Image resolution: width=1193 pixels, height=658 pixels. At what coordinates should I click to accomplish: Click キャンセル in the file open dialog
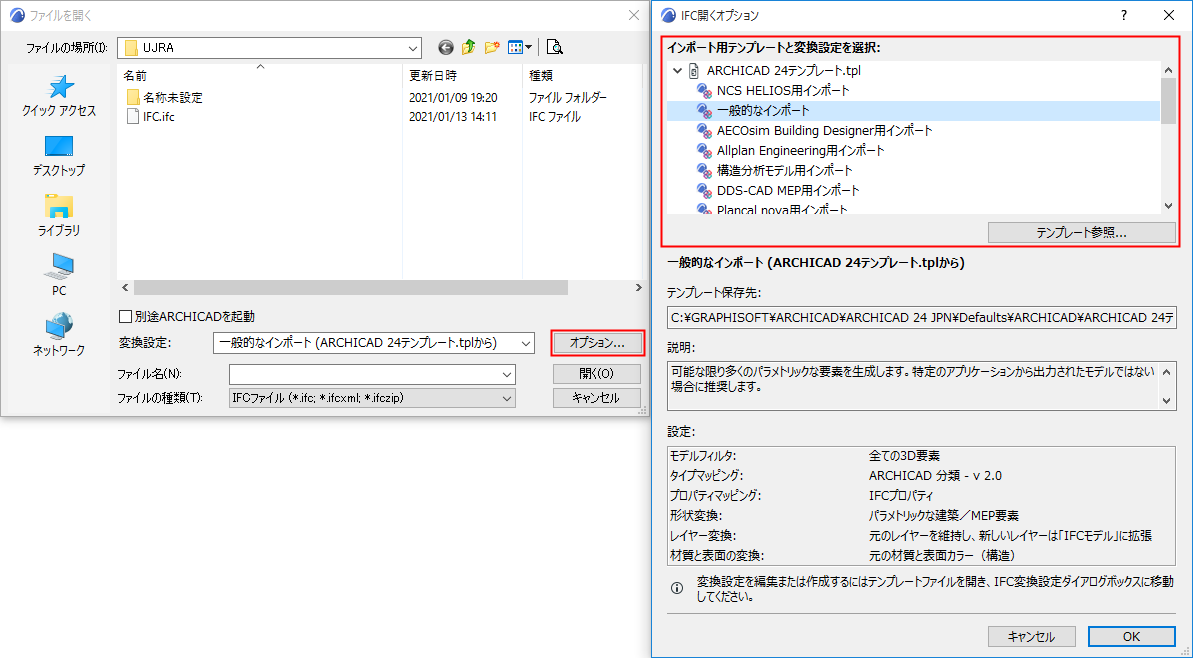(596, 398)
